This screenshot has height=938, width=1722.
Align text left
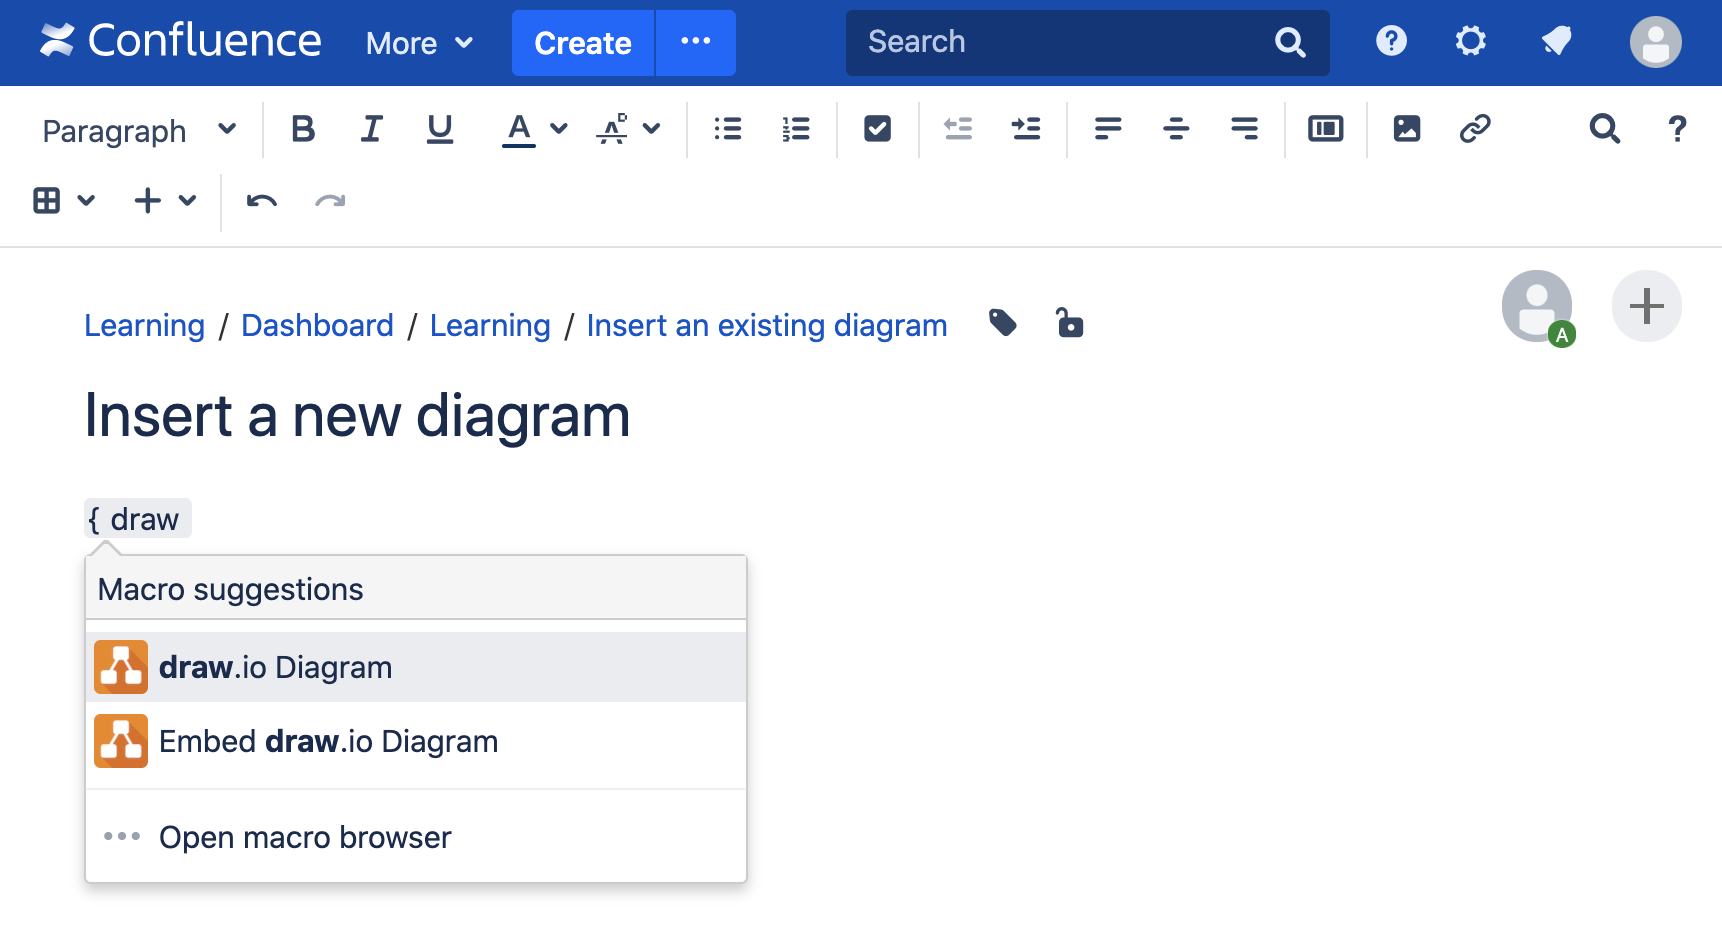click(1108, 129)
